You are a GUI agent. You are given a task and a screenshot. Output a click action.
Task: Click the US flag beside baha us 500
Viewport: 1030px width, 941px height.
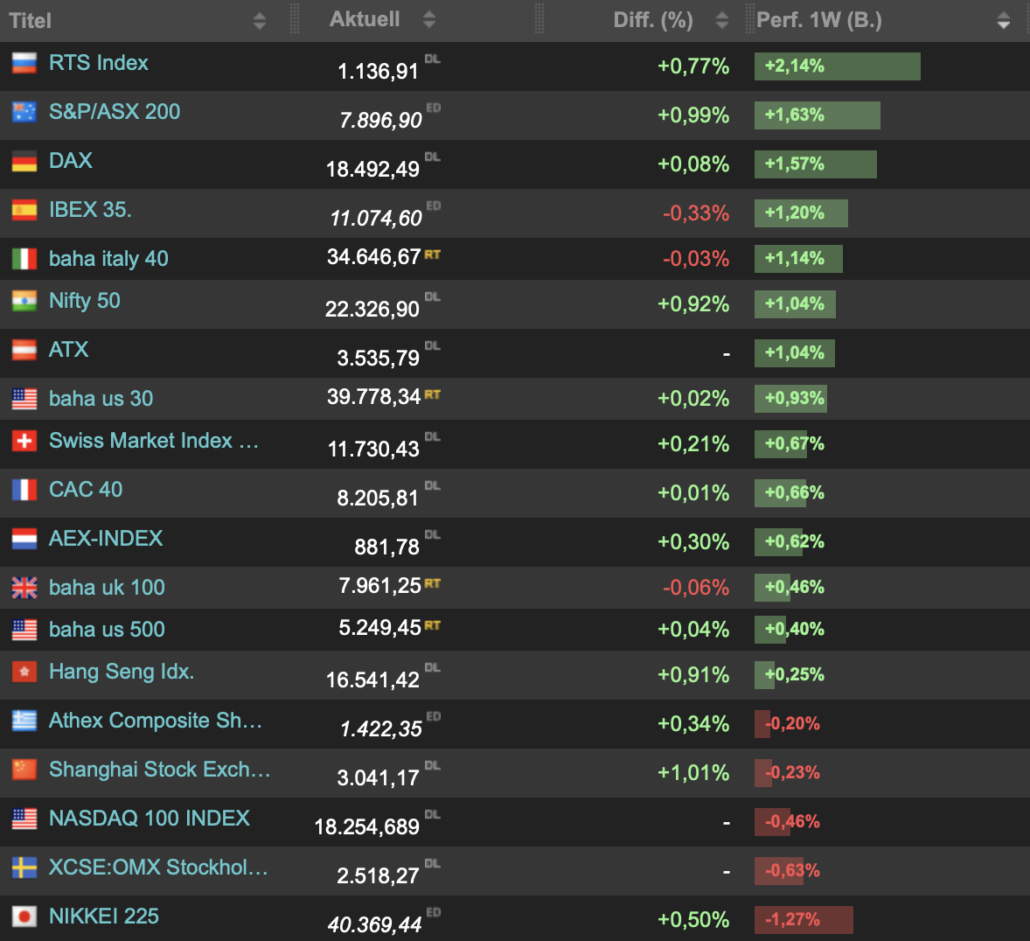24,630
